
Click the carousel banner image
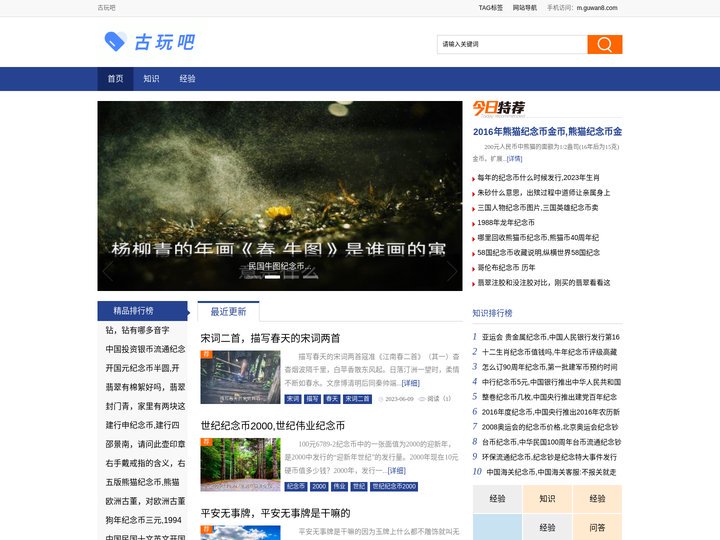[280, 196]
